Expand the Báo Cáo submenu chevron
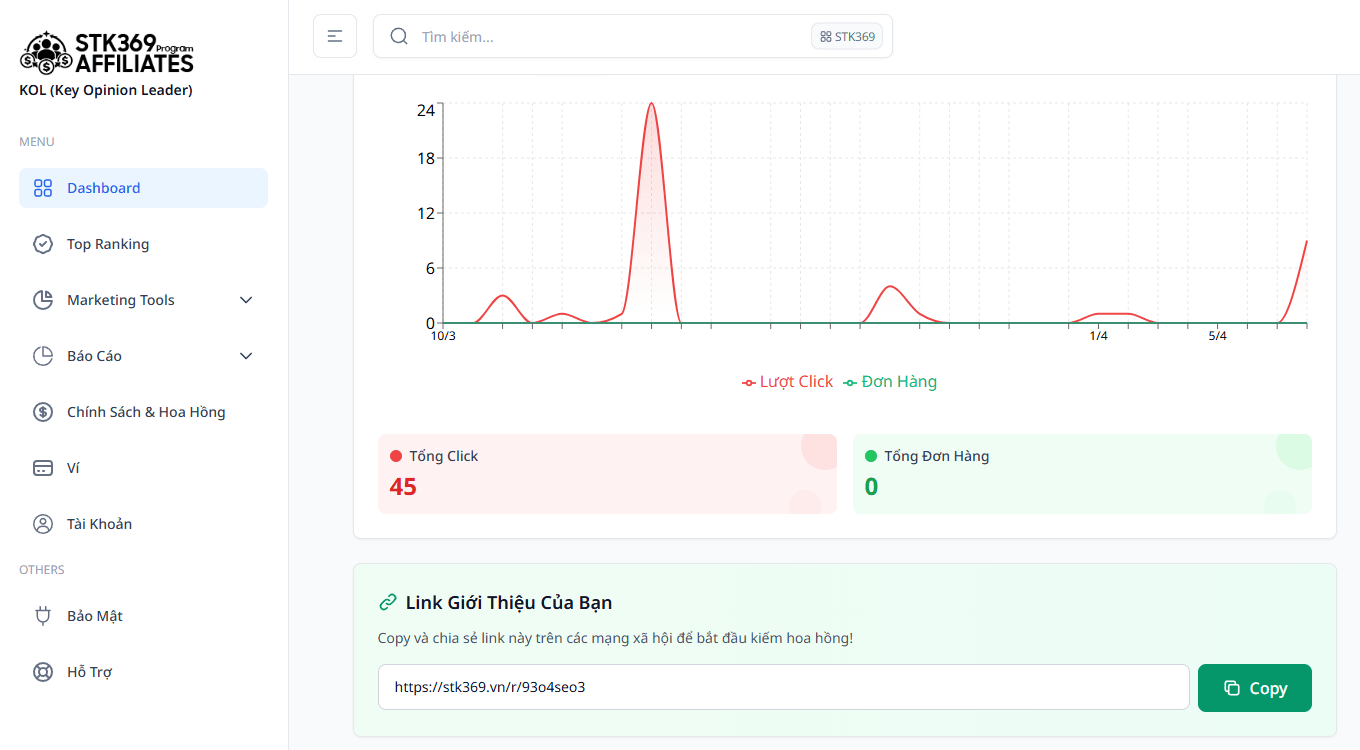Viewport: 1360px width, 750px height. coord(246,356)
